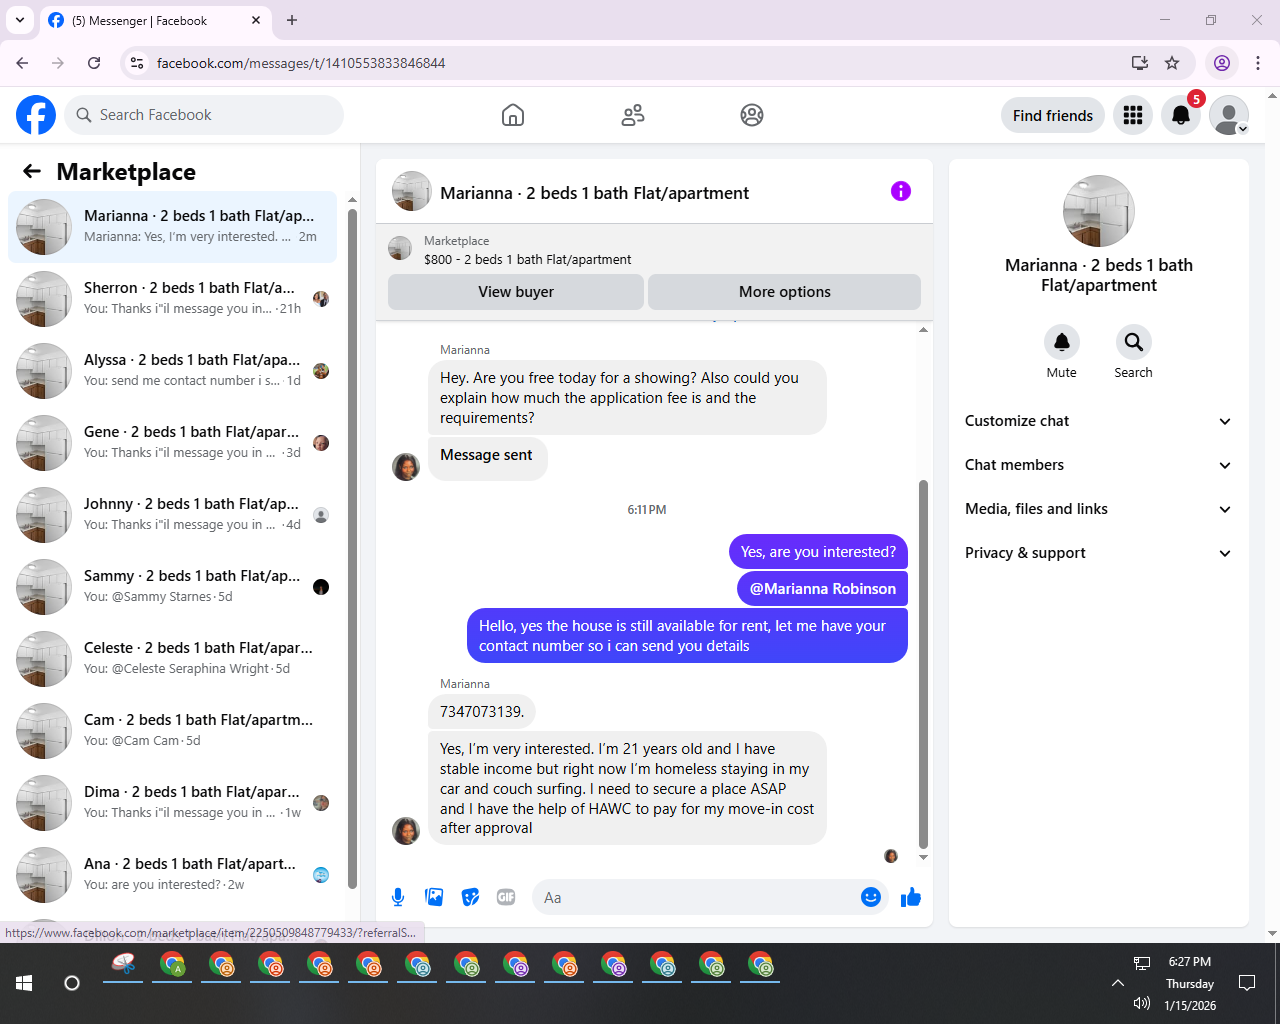This screenshot has height=1024, width=1280.
Task: Mute this conversation with the bell icon
Action: 1062,342
